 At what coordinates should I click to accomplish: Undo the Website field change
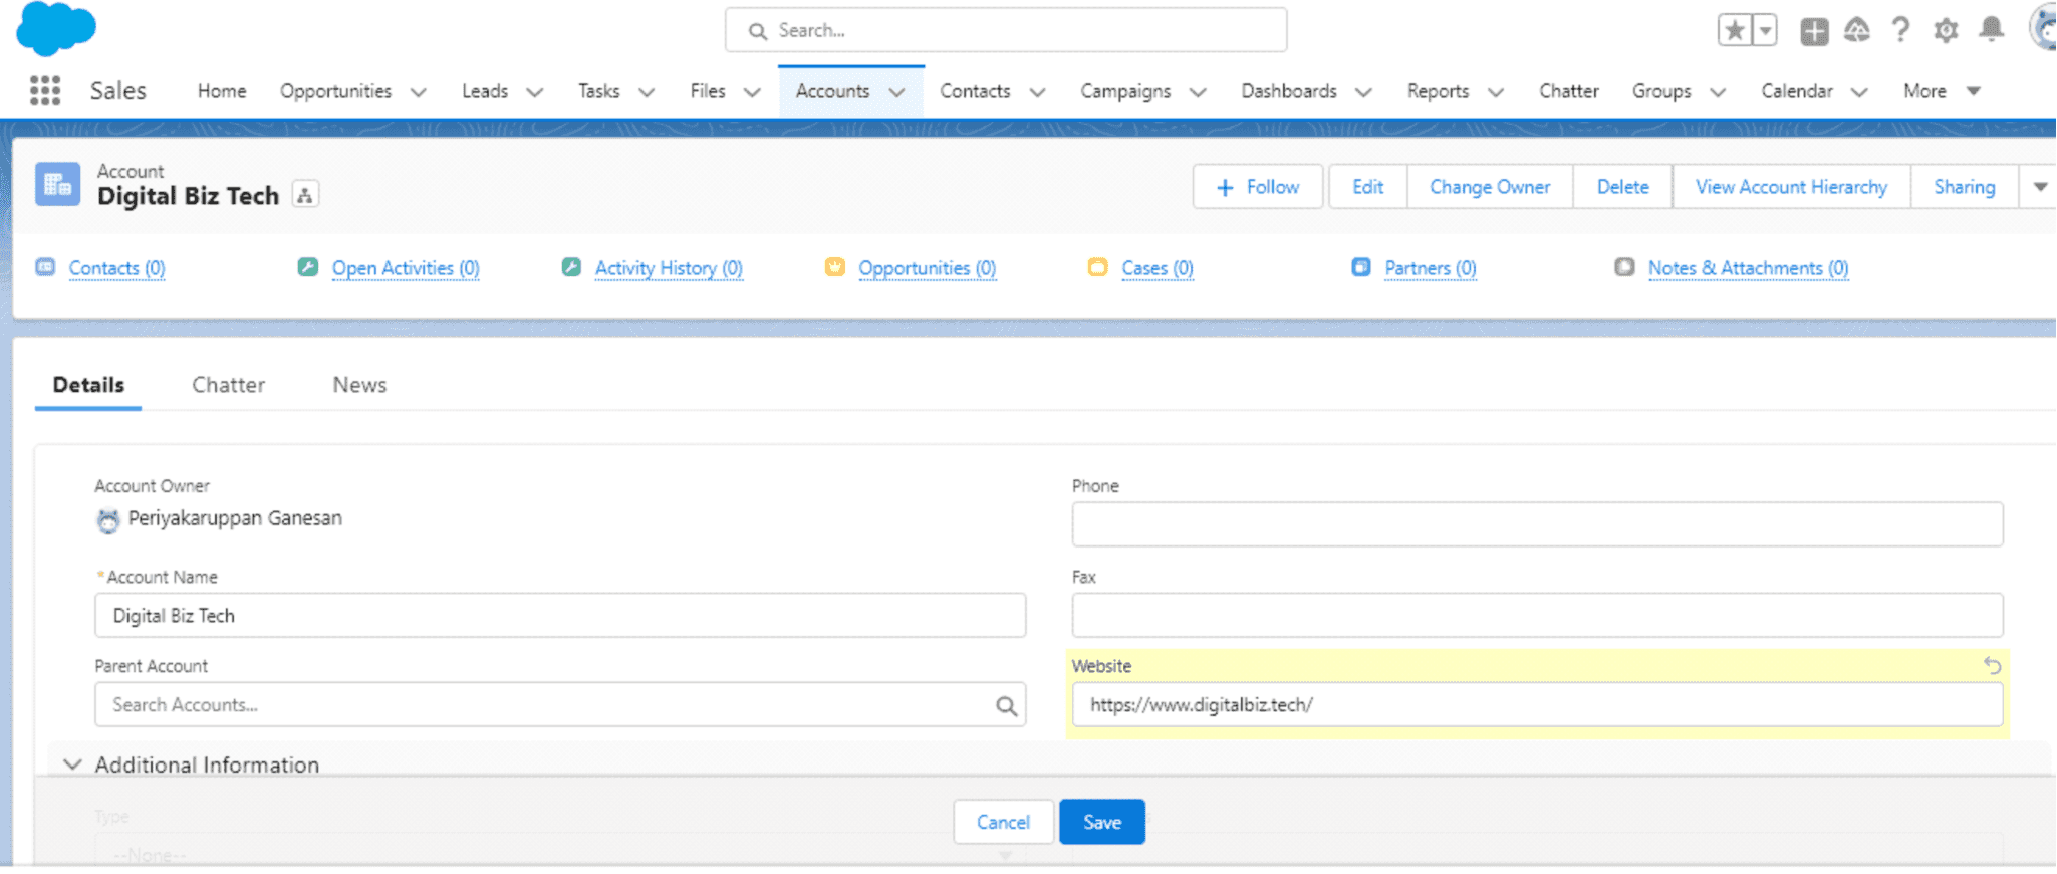(x=1992, y=666)
